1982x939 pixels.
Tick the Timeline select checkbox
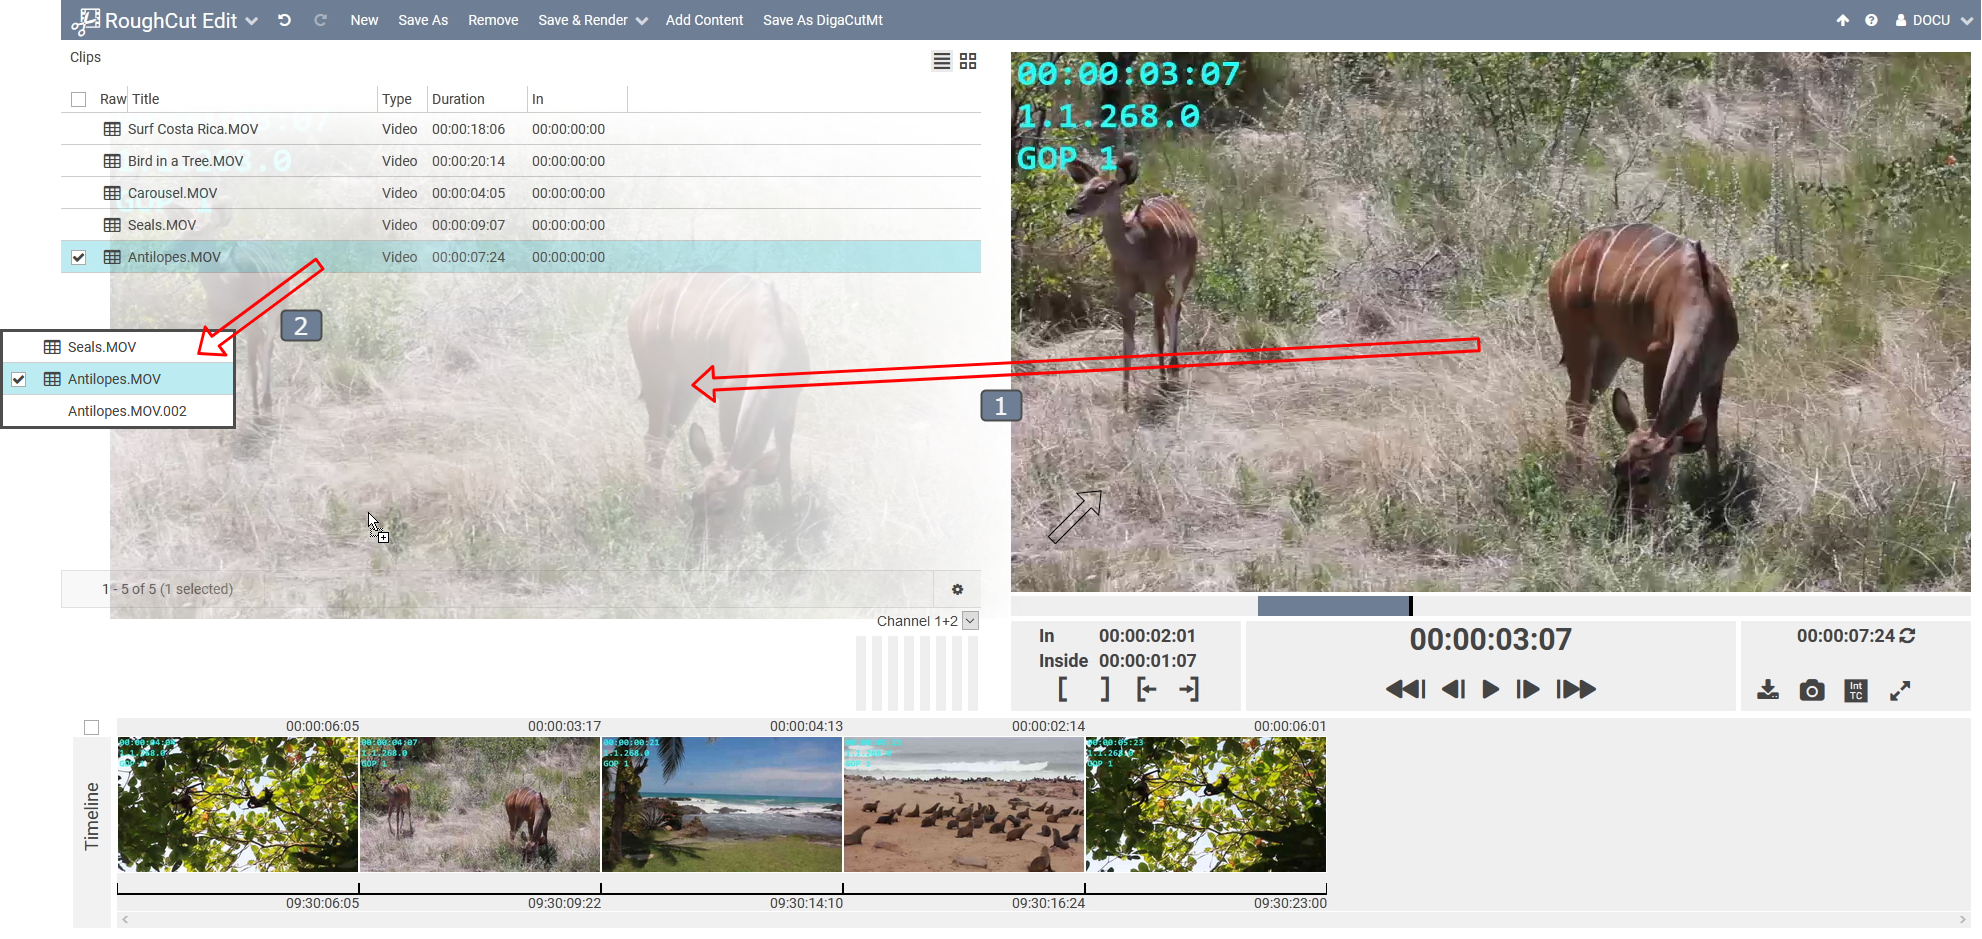(92, 727)
